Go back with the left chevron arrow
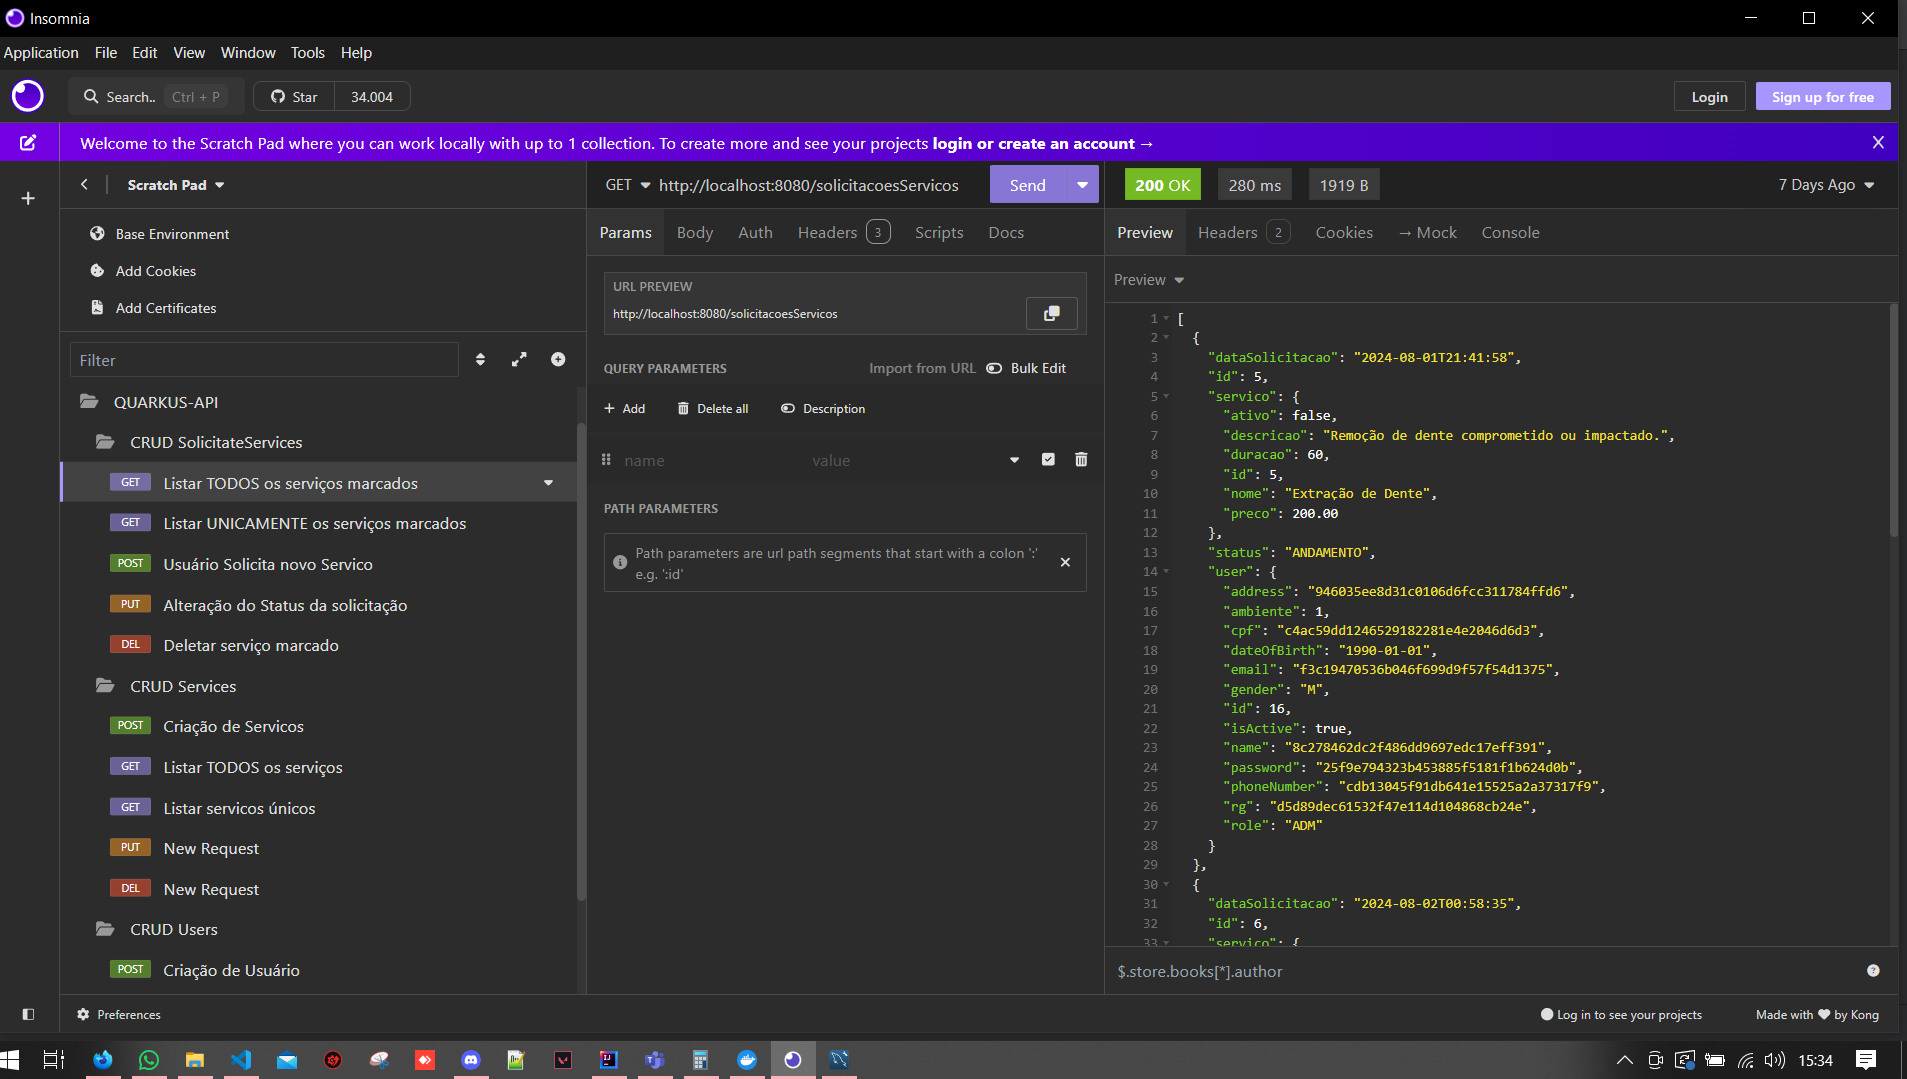This screenshot has width=1907, height=1079. pyautogui.click(x=85, y=185)
